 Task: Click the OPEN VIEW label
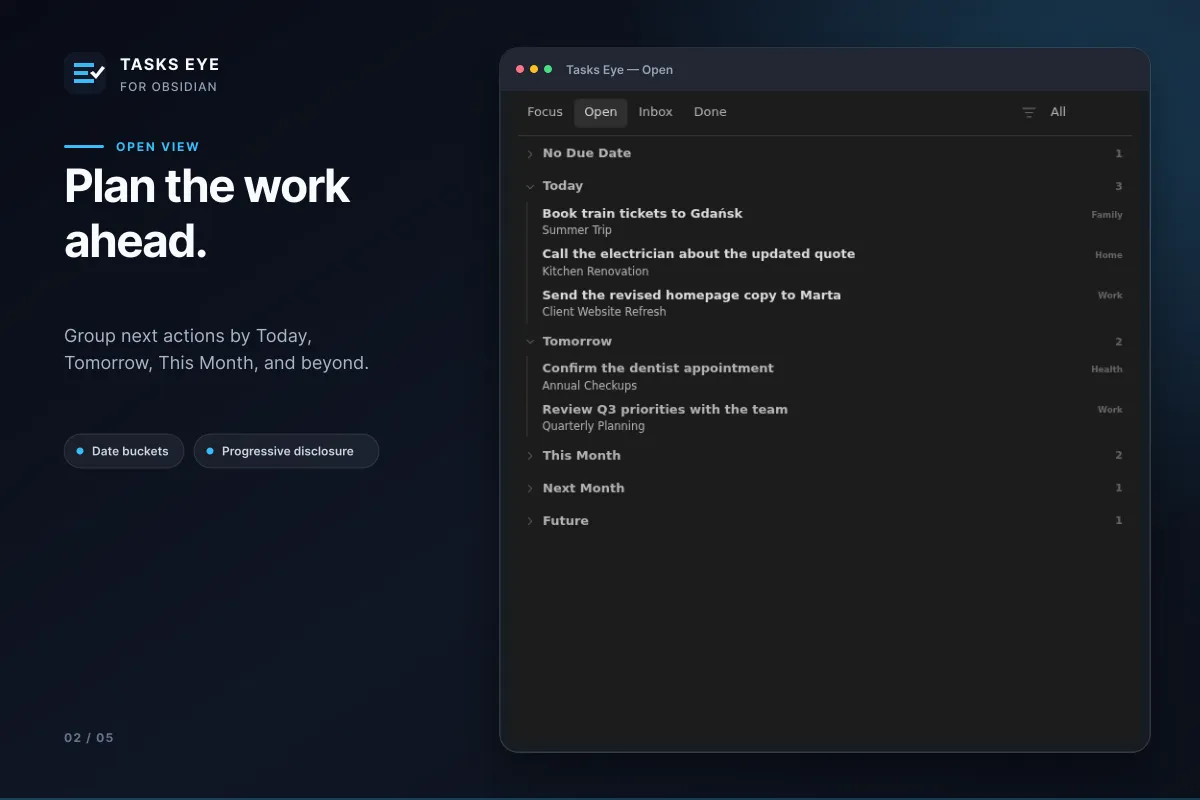click(158, 147)
